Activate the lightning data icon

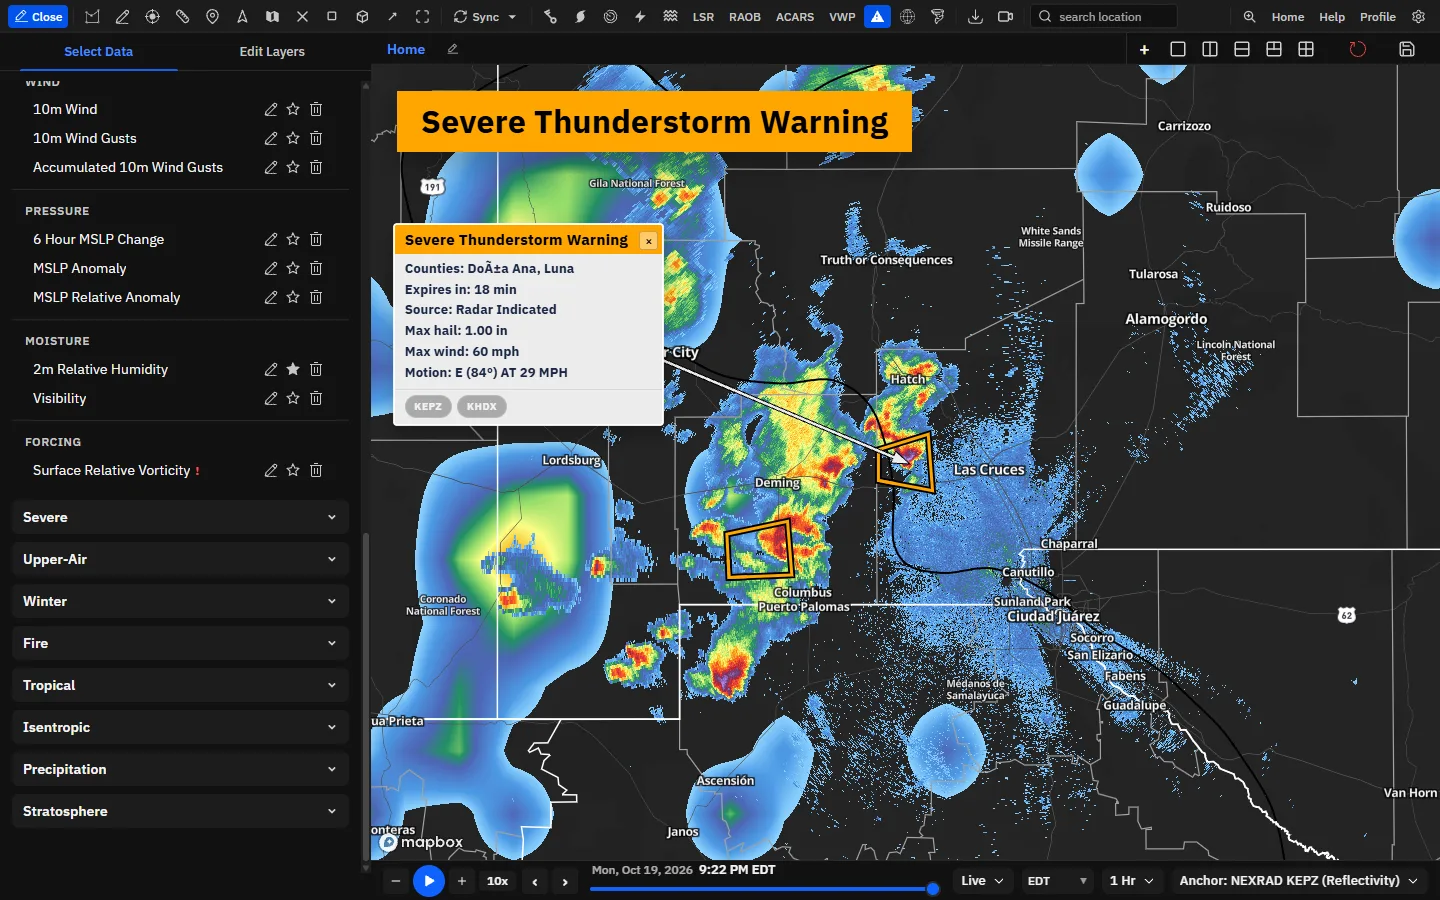(640, 17)
